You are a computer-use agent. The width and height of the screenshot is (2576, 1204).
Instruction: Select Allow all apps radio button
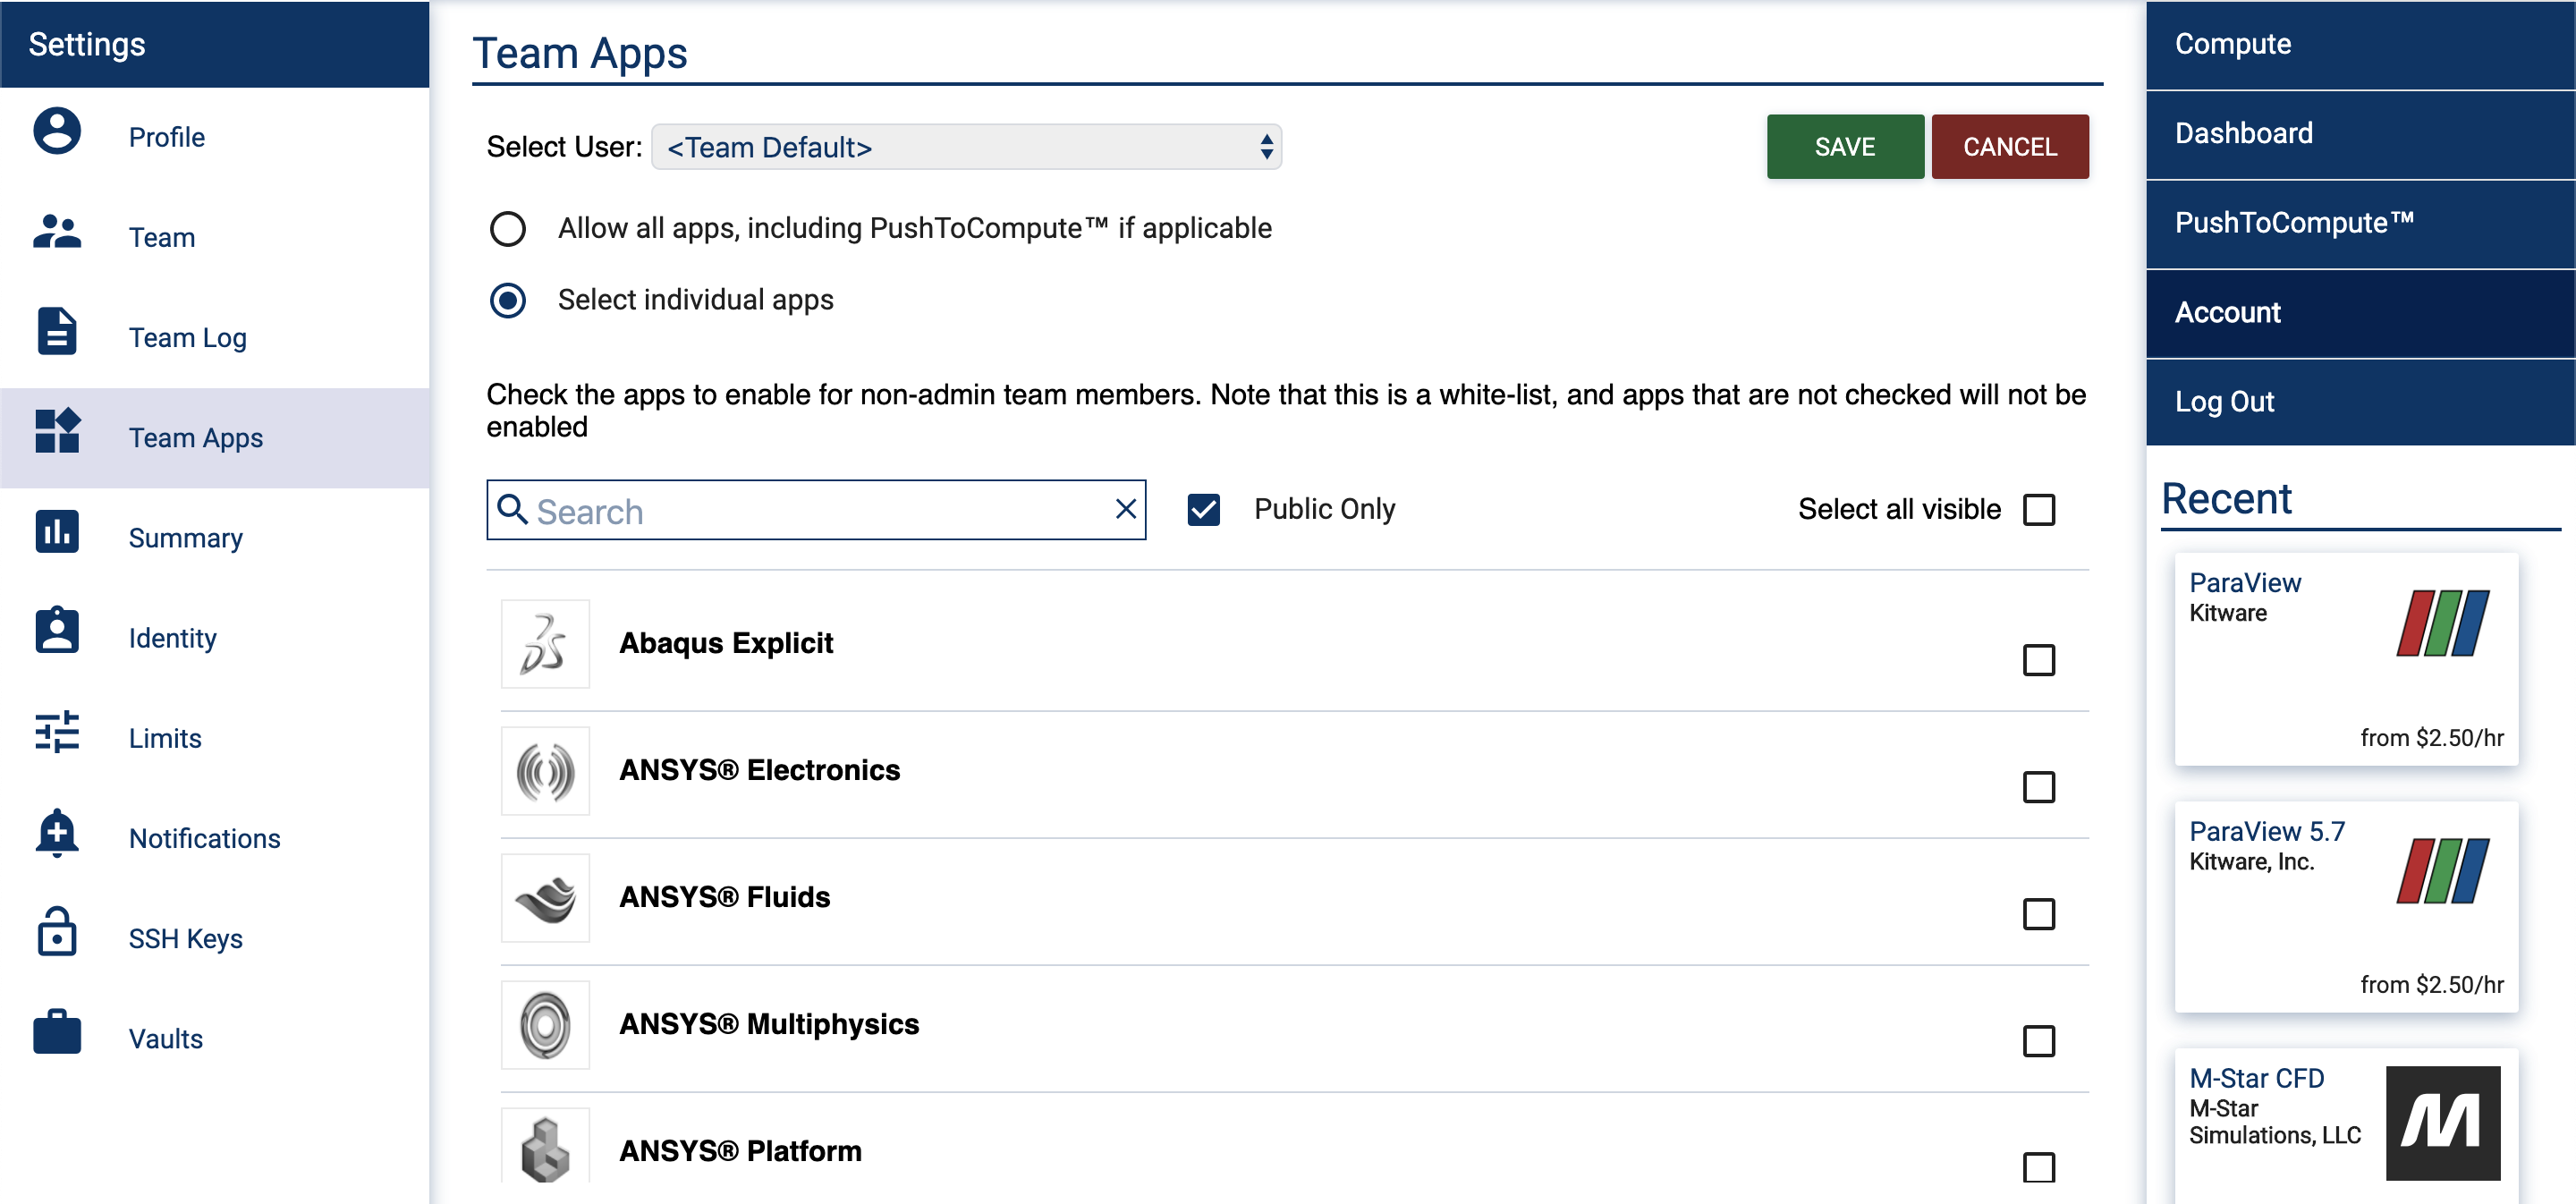click(x=508, y=229)
